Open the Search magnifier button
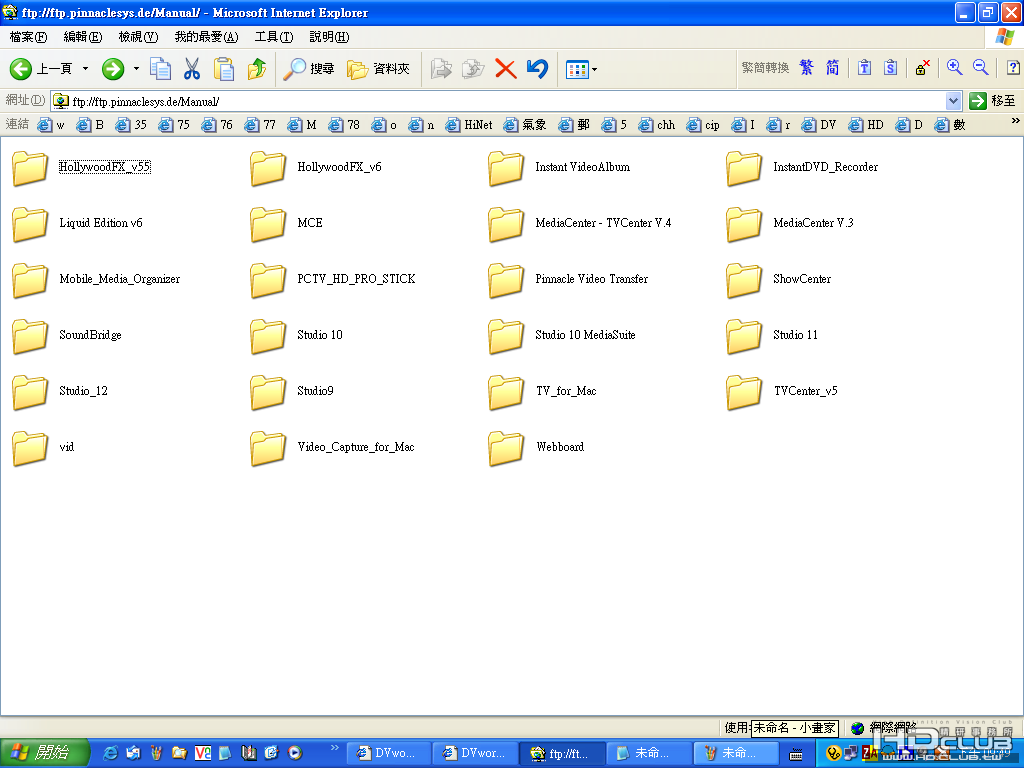Viewport: 1024px width, 768px height. click(x=309, y=69)
